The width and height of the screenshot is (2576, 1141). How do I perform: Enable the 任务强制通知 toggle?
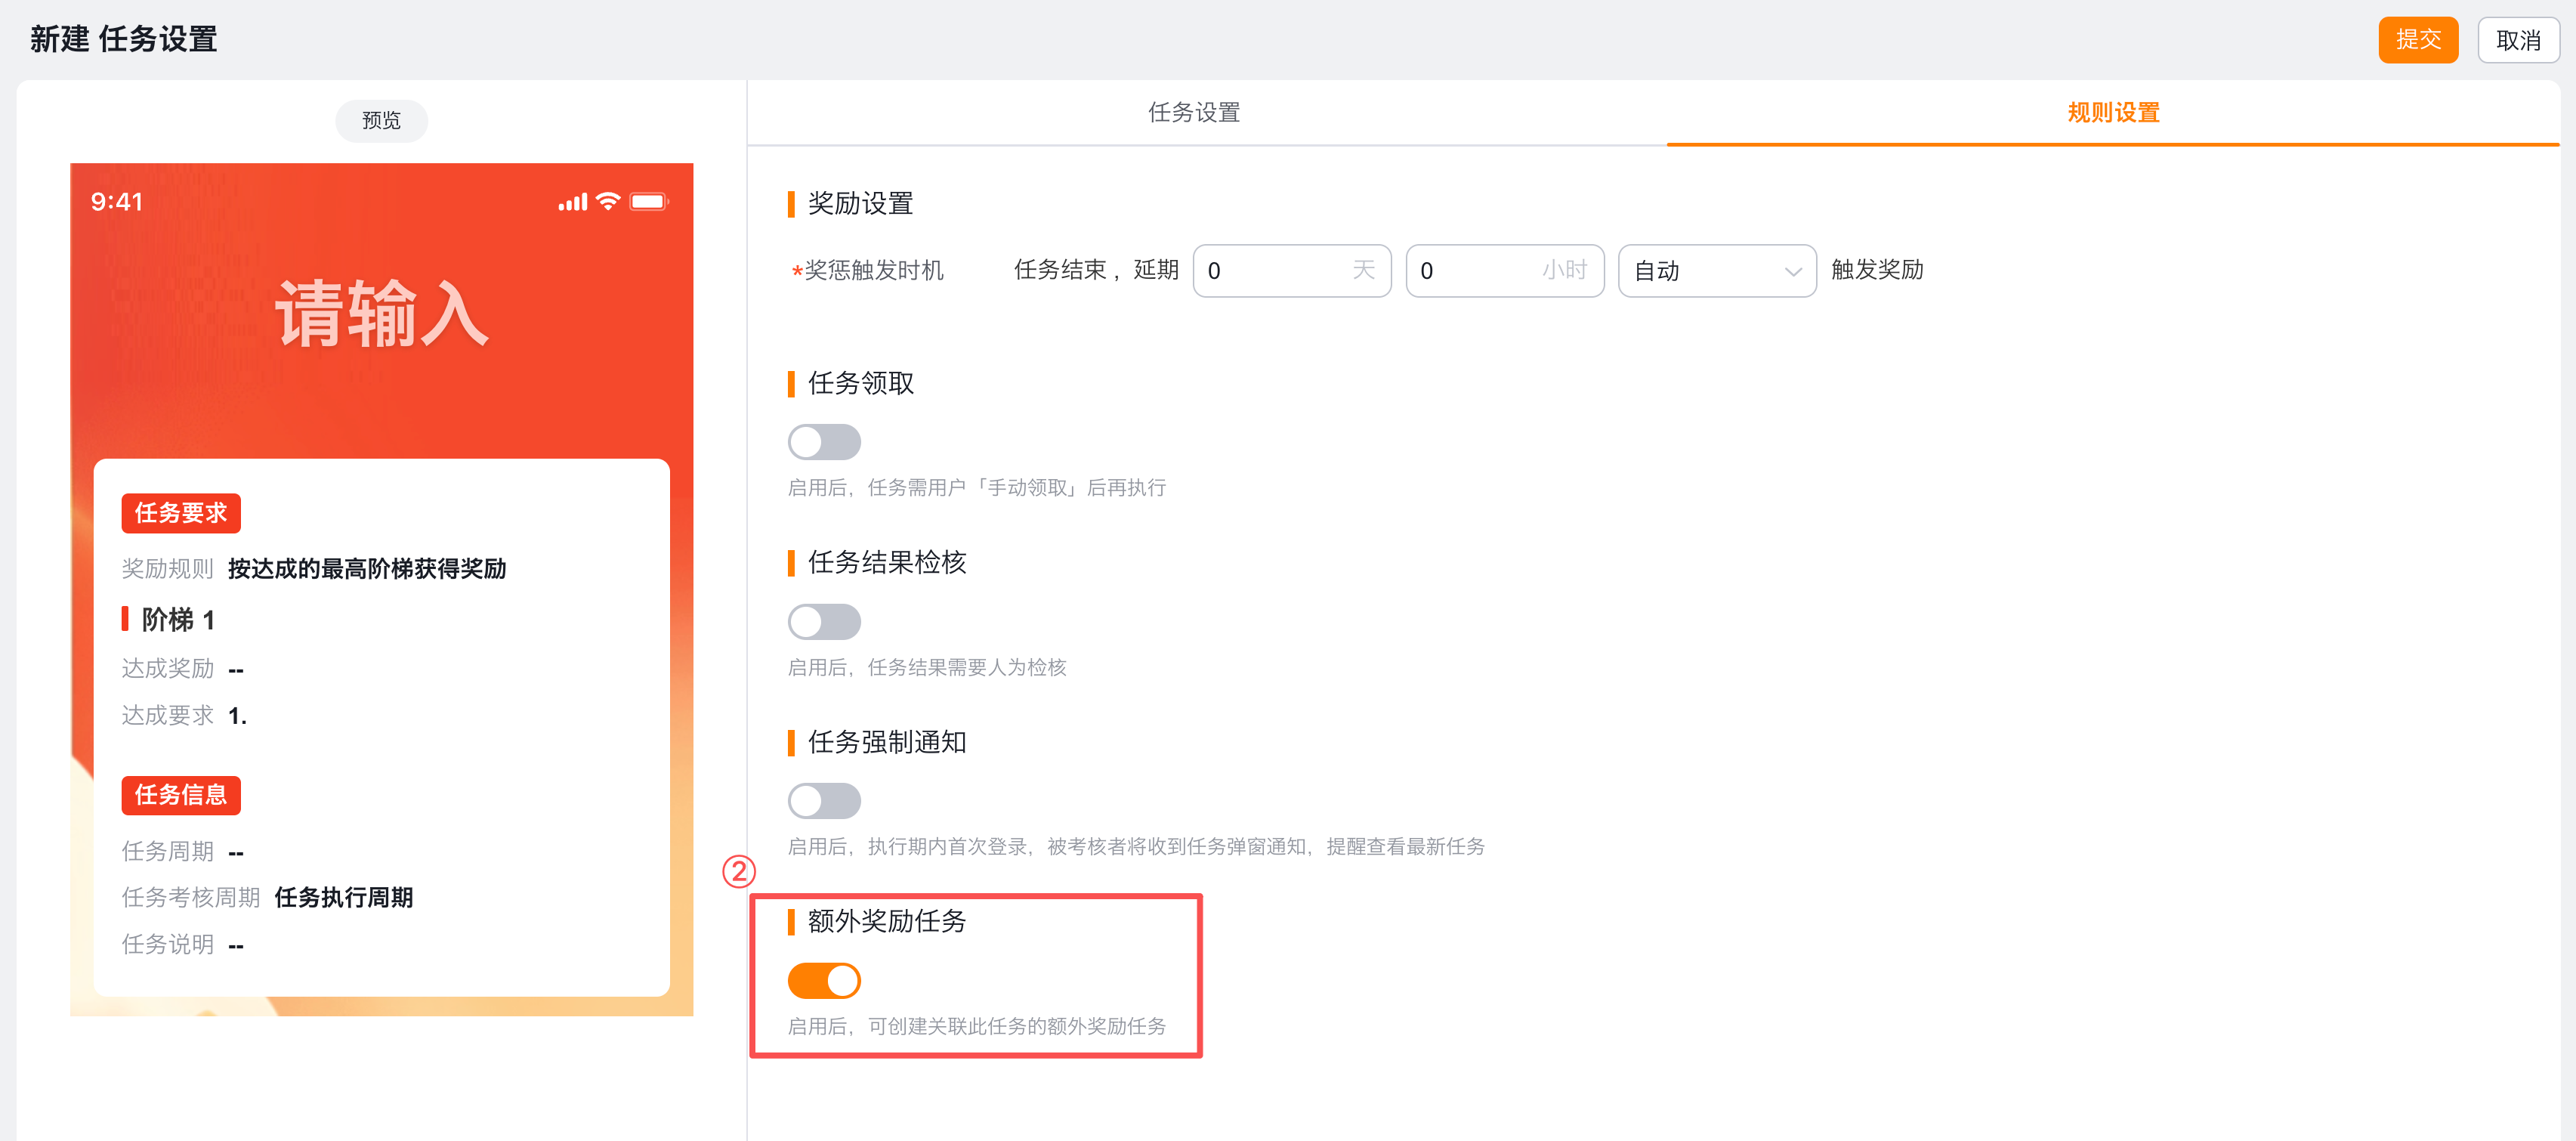[x=823, y=801]
